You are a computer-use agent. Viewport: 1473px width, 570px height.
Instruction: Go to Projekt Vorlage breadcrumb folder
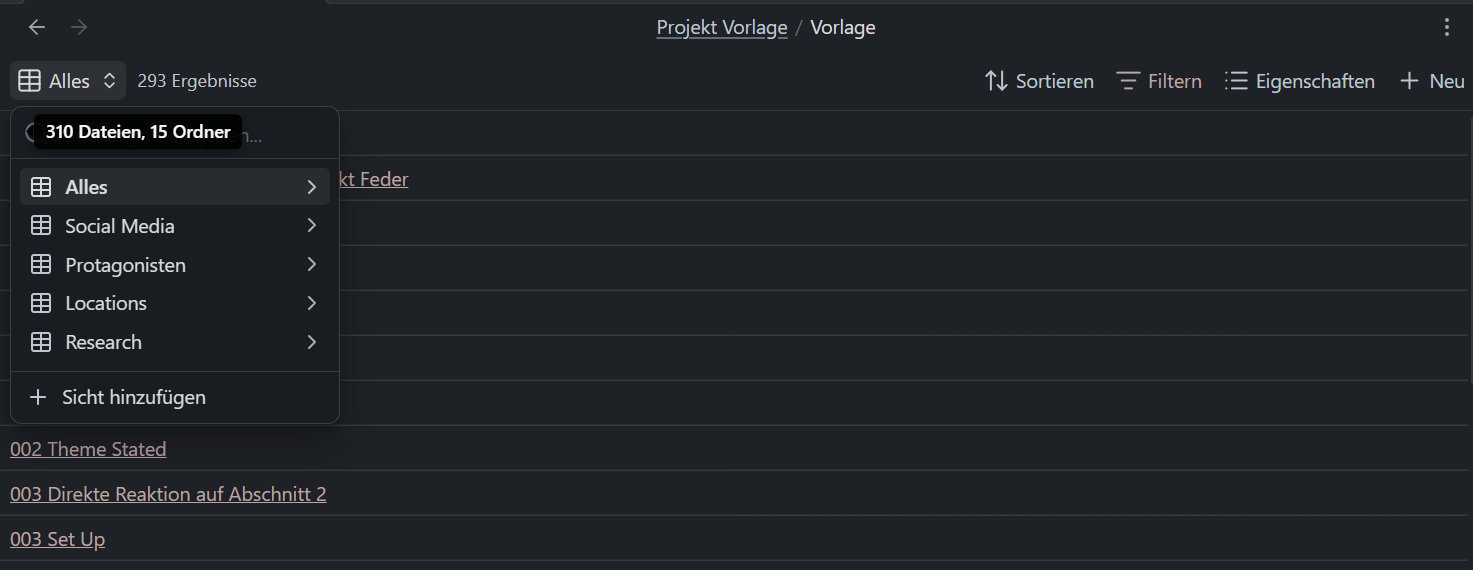click(x=721, y=27)
